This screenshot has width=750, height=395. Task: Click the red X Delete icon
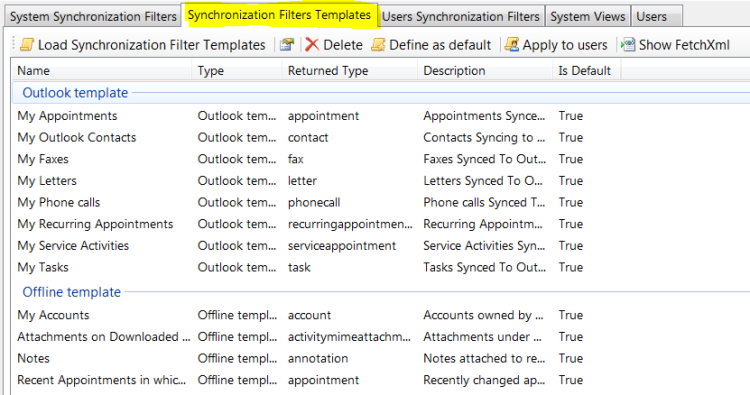[x=312, y=44]
